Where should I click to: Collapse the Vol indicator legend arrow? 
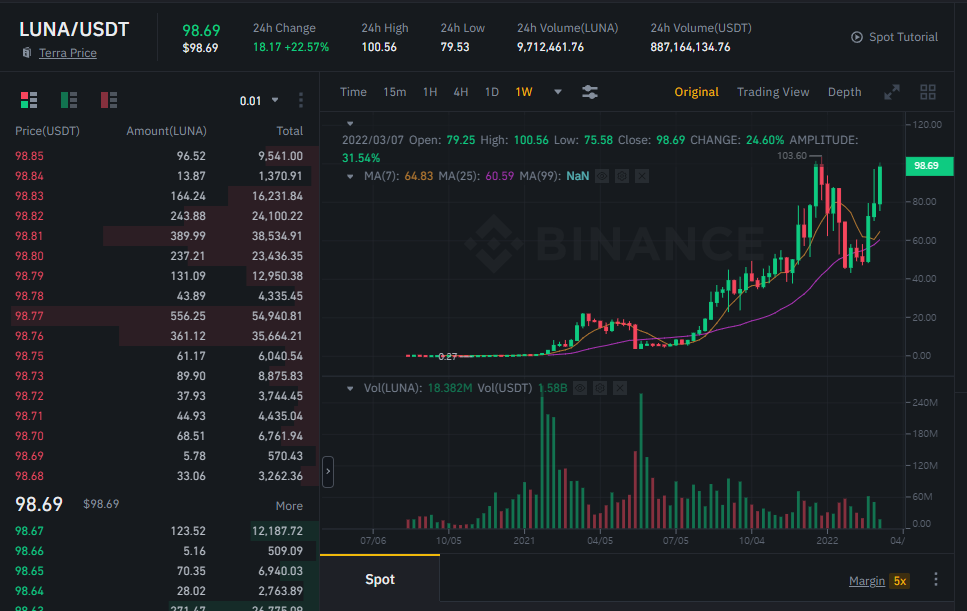tap(350, 388)
